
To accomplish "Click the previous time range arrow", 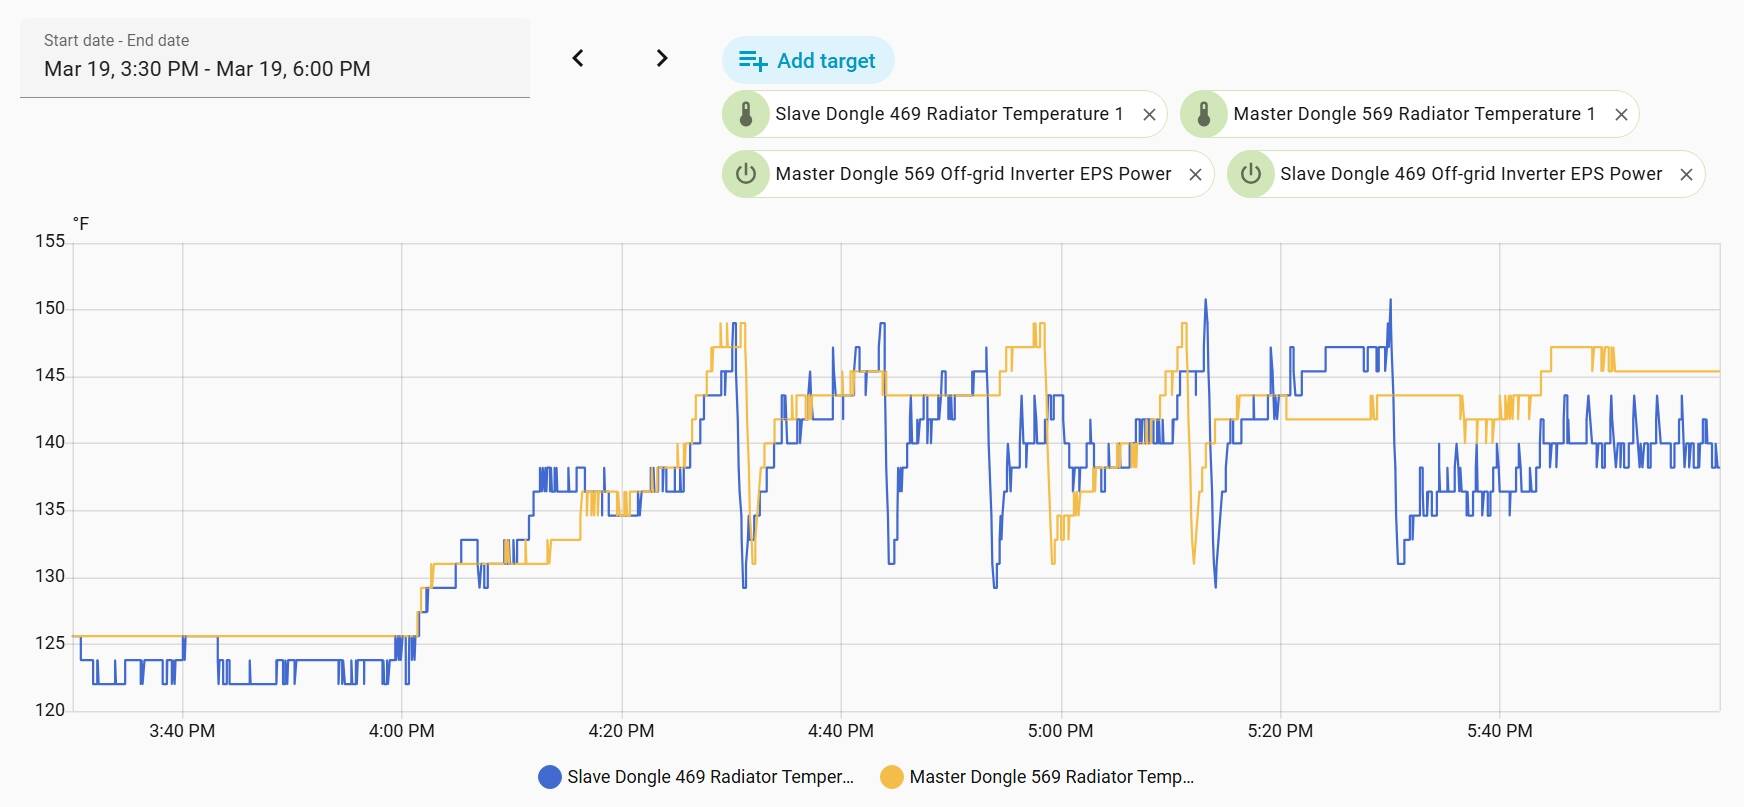I will coord(578,58).
